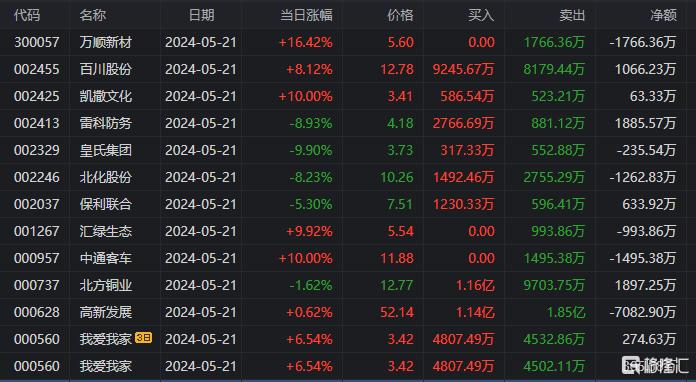Open the 皇氏集团 stock name
Image resolution: width=696 pixels, height=382 pixels.
pos(106,150)
